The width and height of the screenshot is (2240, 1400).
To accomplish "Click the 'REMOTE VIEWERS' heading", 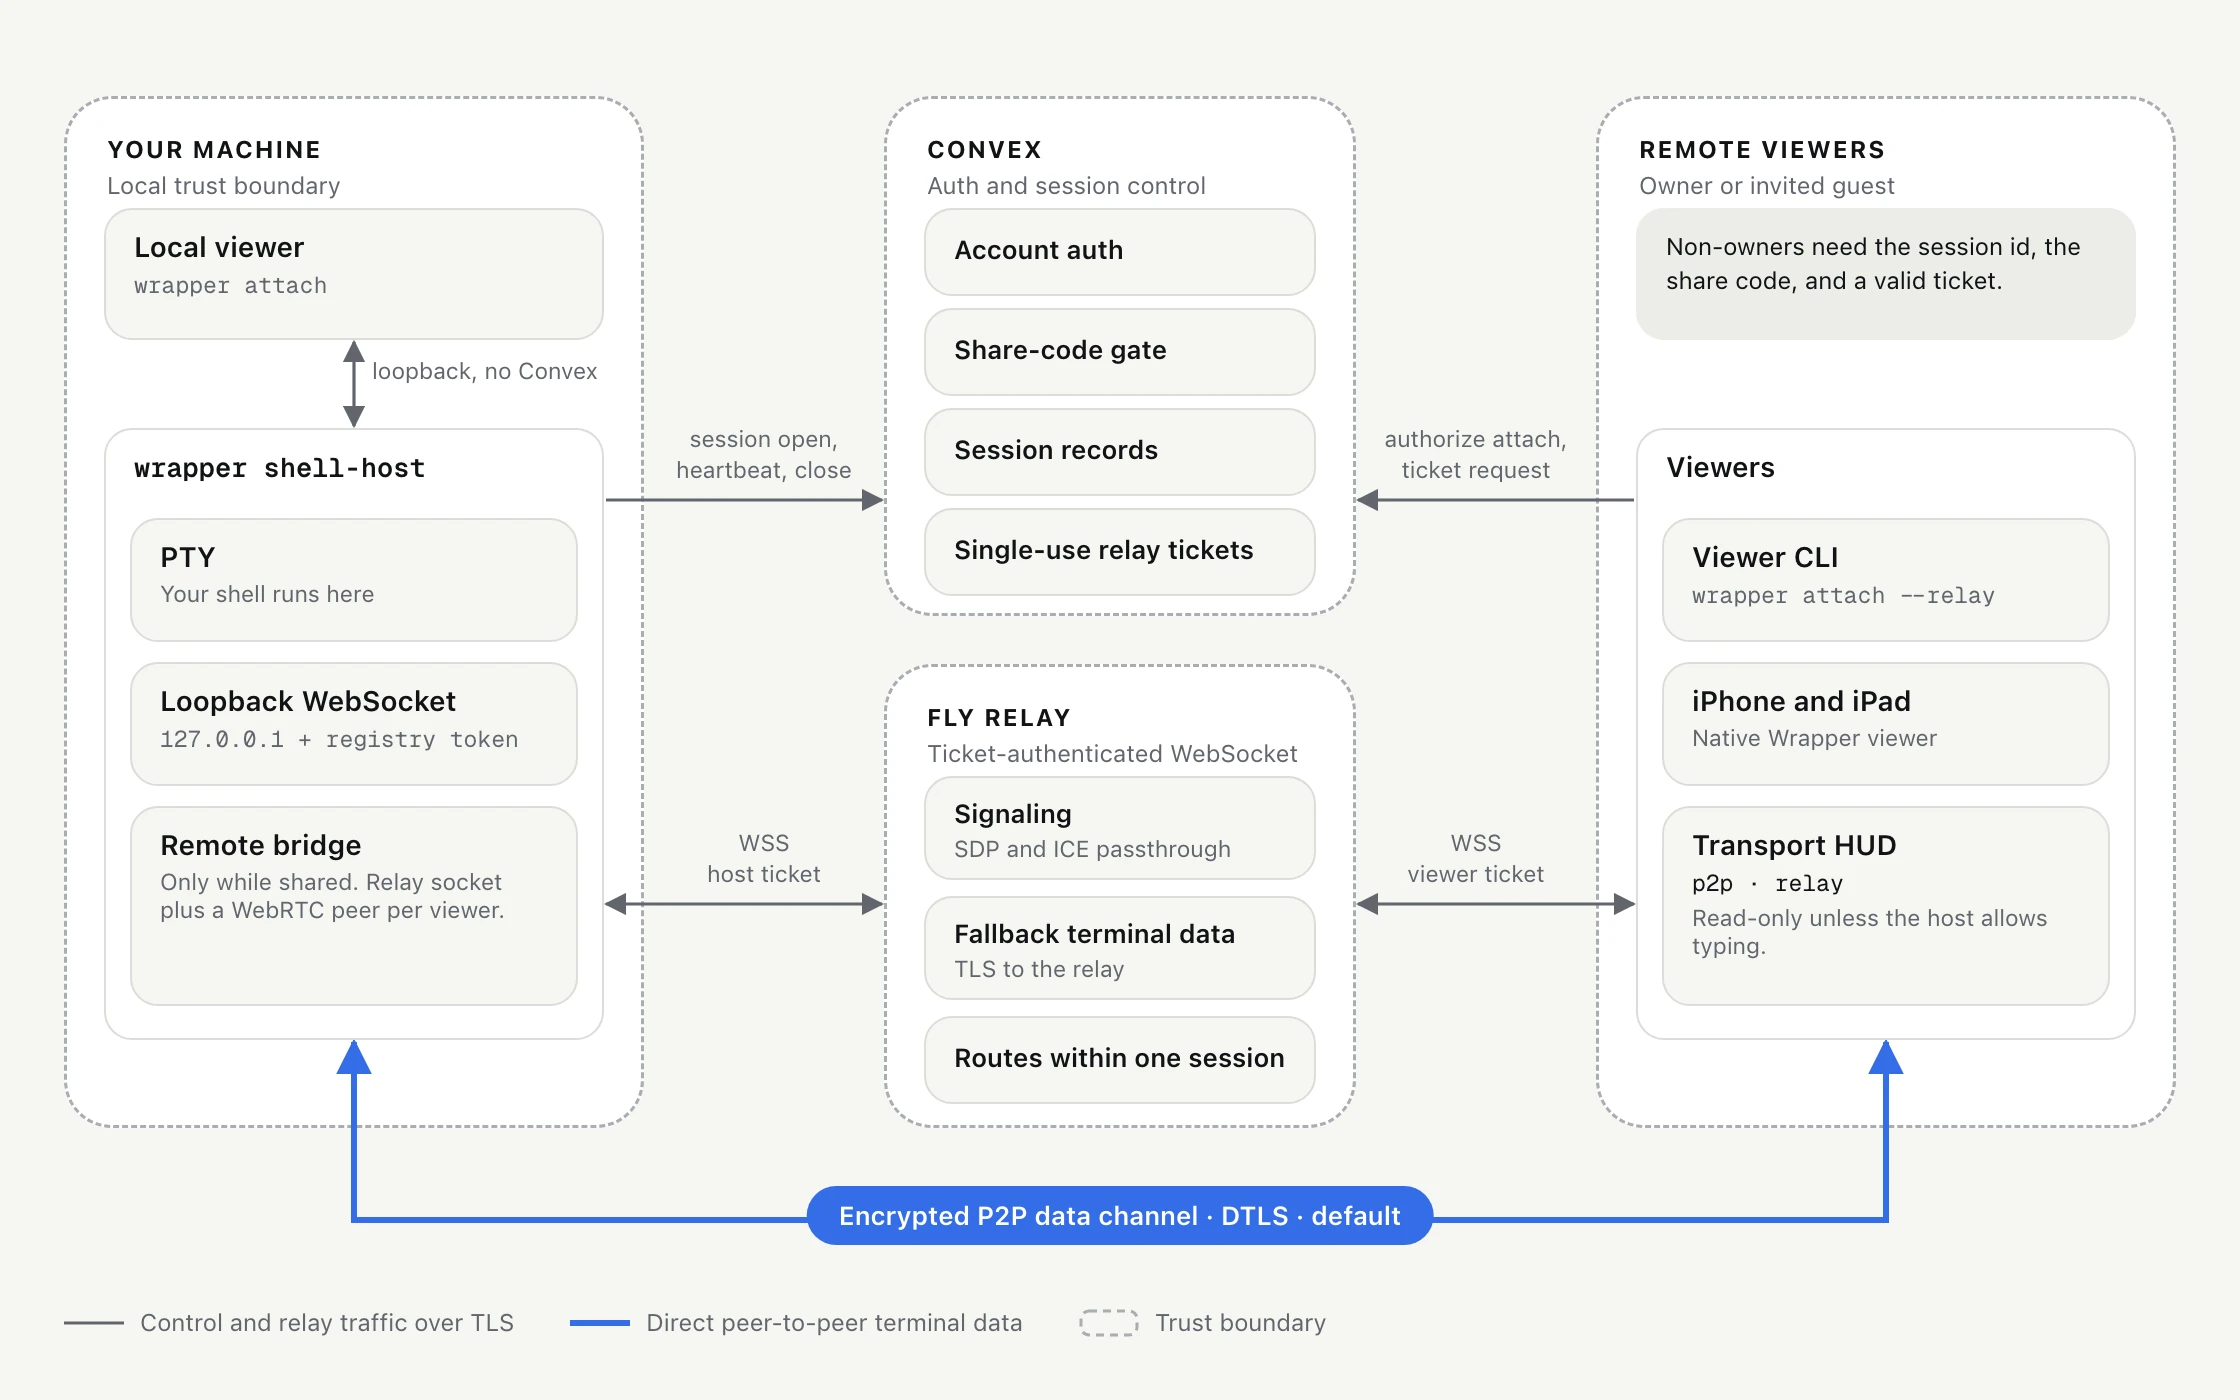I will pyautogui.click(x=1762, y=150).
